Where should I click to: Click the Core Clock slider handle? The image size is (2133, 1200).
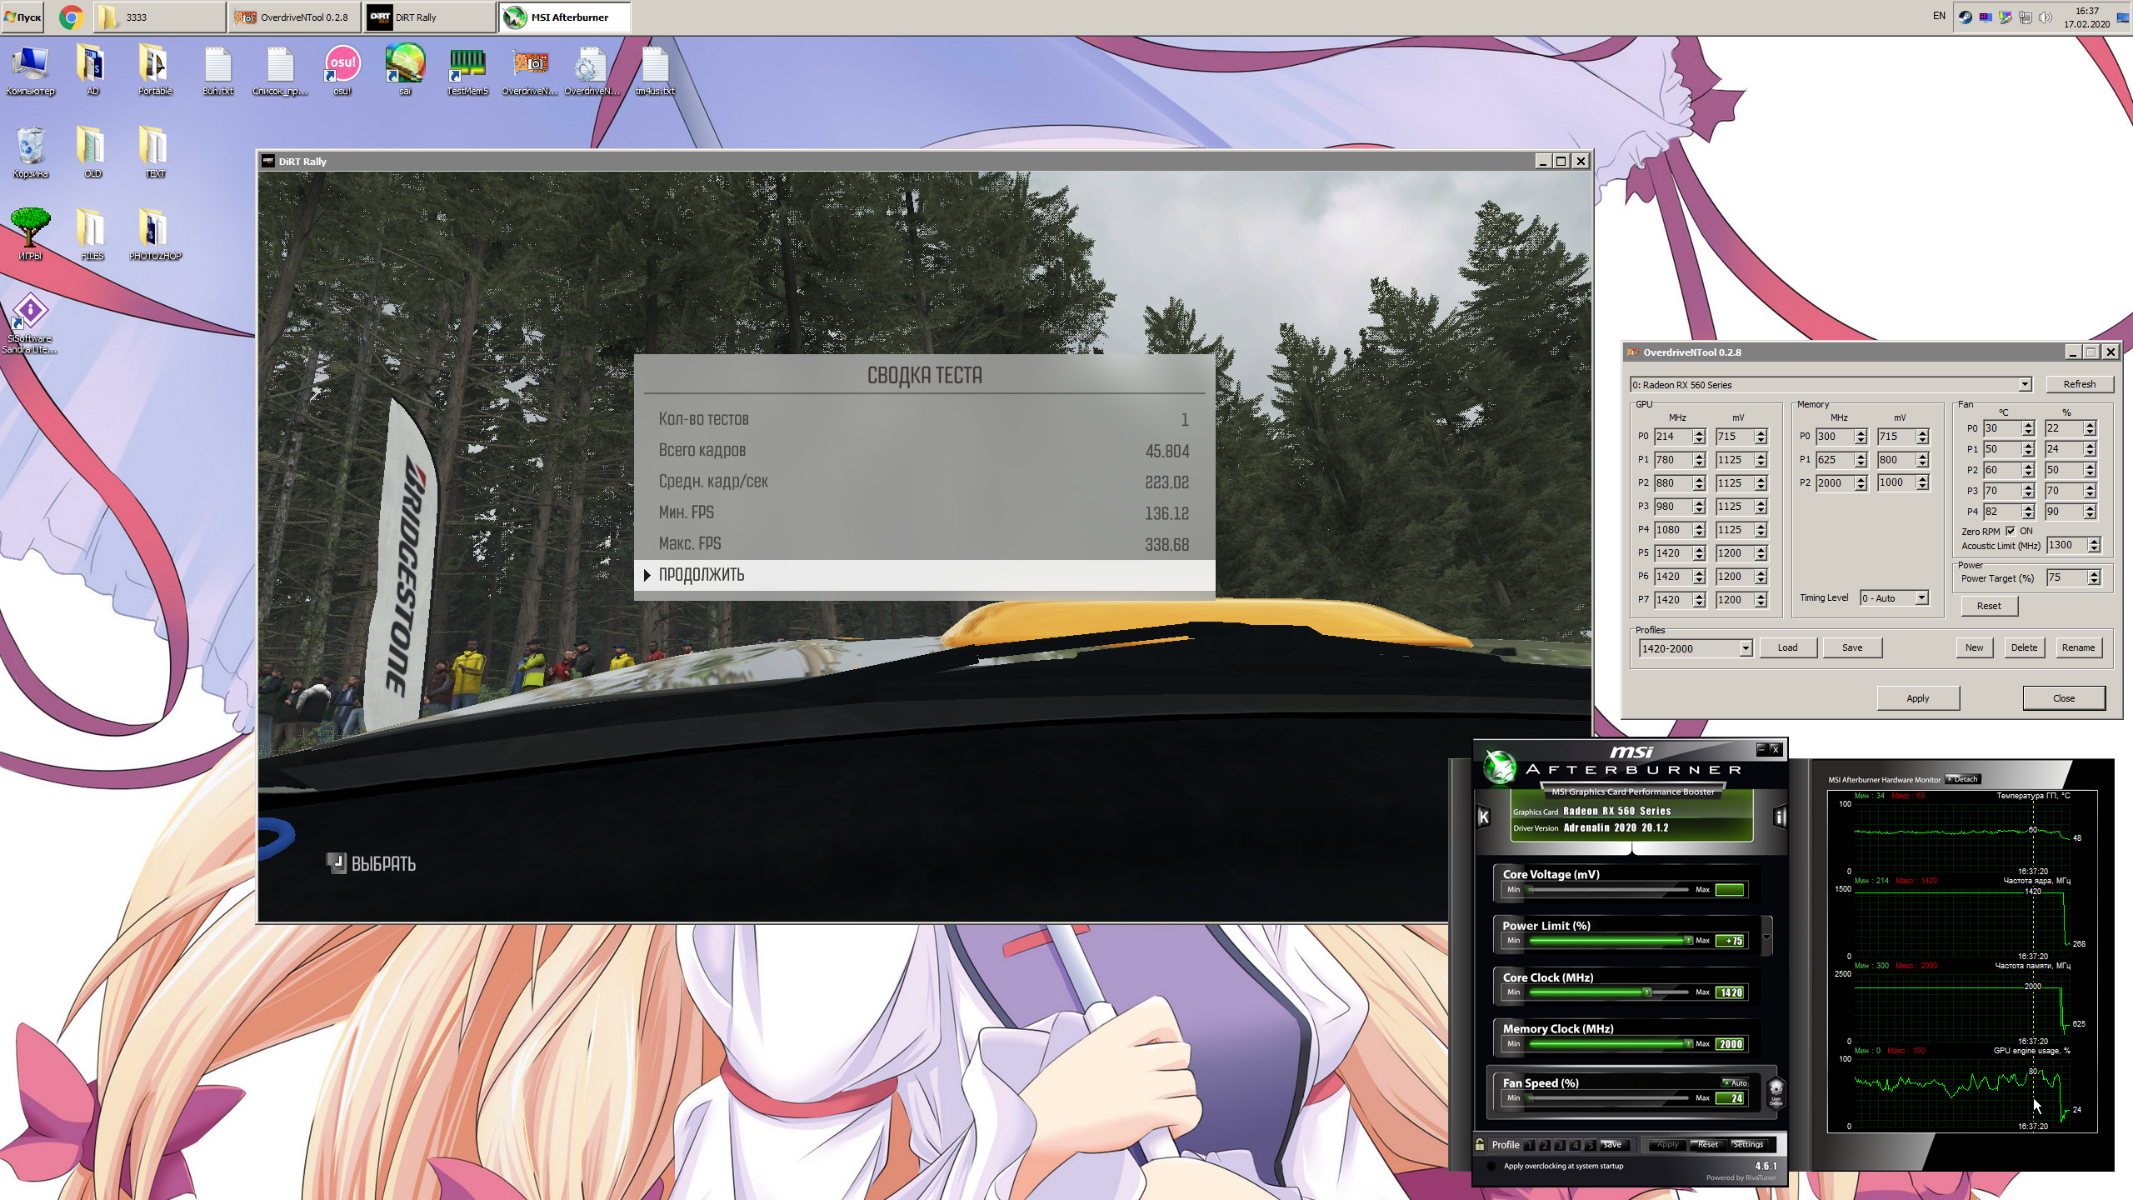point(1647,992)
